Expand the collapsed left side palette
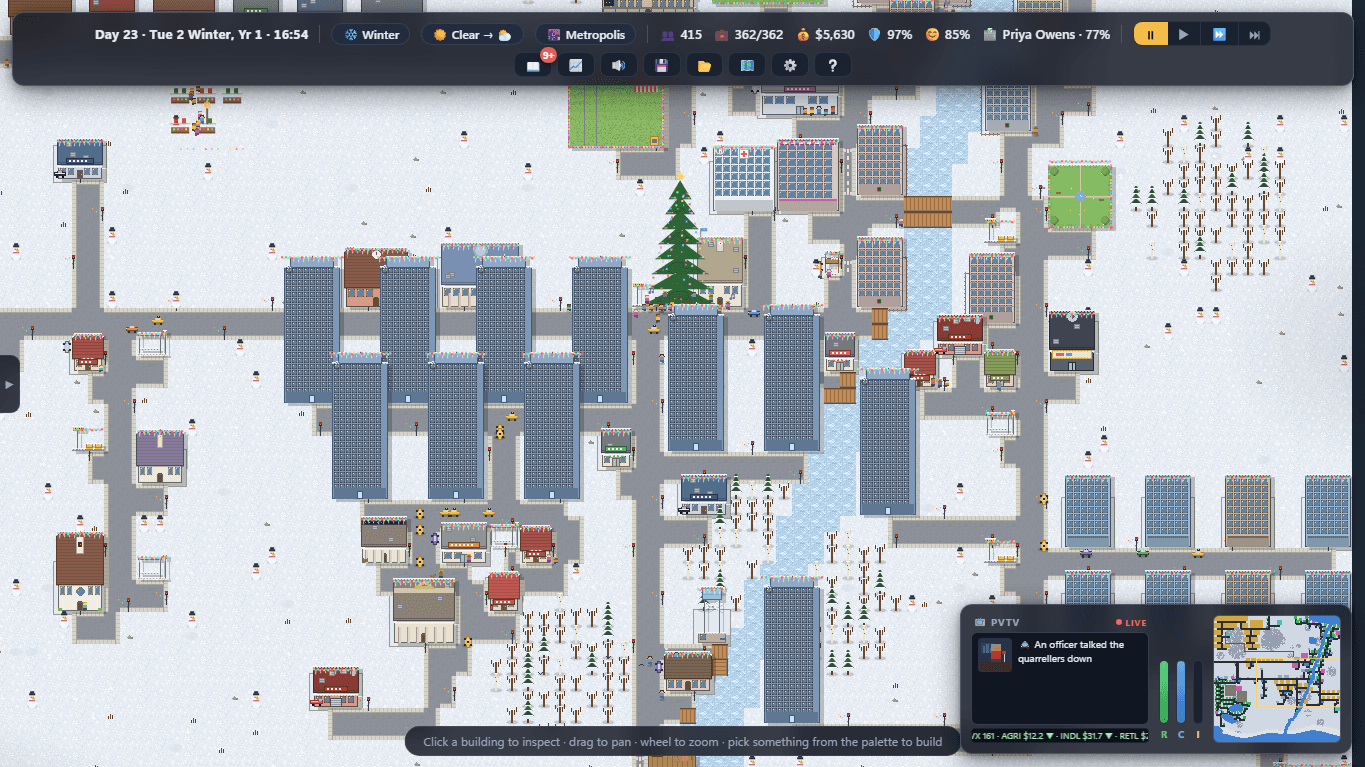This screenshot has height=767, width=1365. [x=9, y=383]
